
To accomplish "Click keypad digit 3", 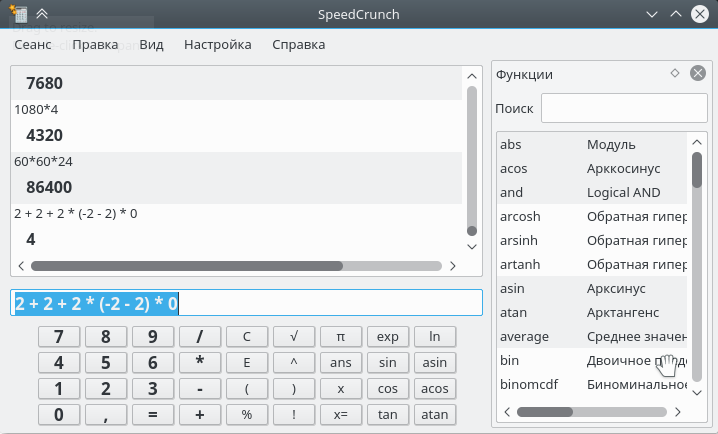I will click(x=153, y=389).
